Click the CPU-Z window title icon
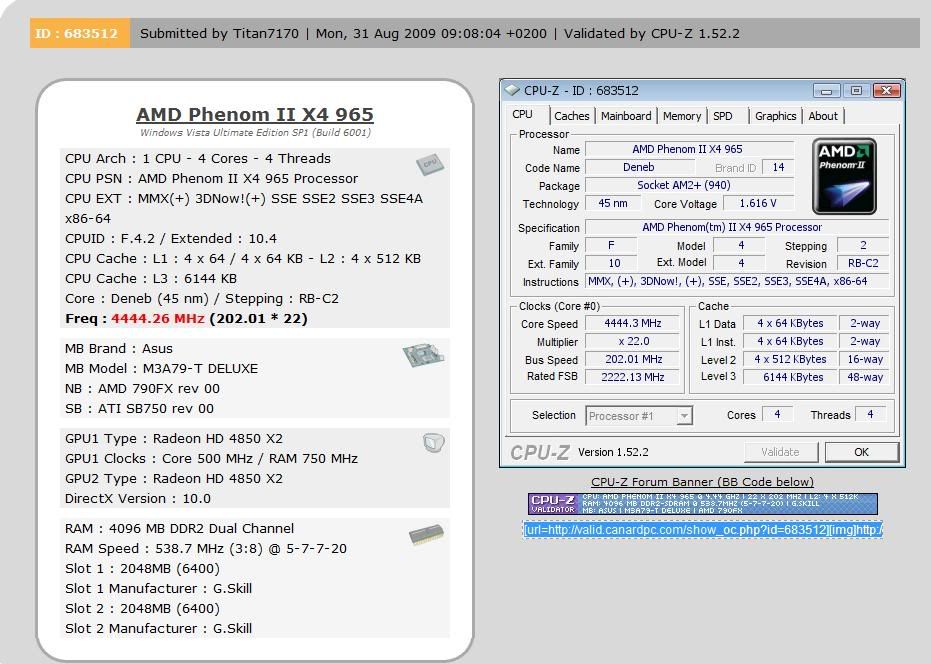This screenshot has width=931, height=664. click(x=511, y=90)
